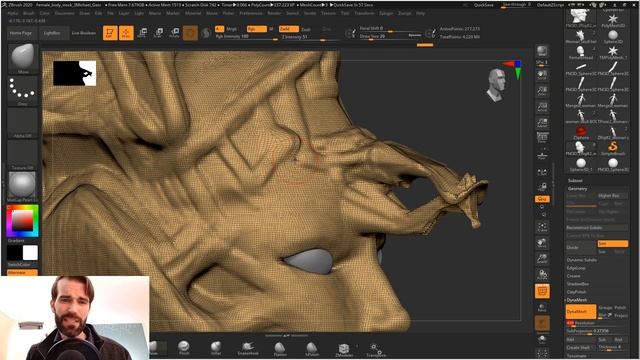Toggle the Mrgb channel button
The width and height of the screenshot is (640, 360).
coord(231,29)
